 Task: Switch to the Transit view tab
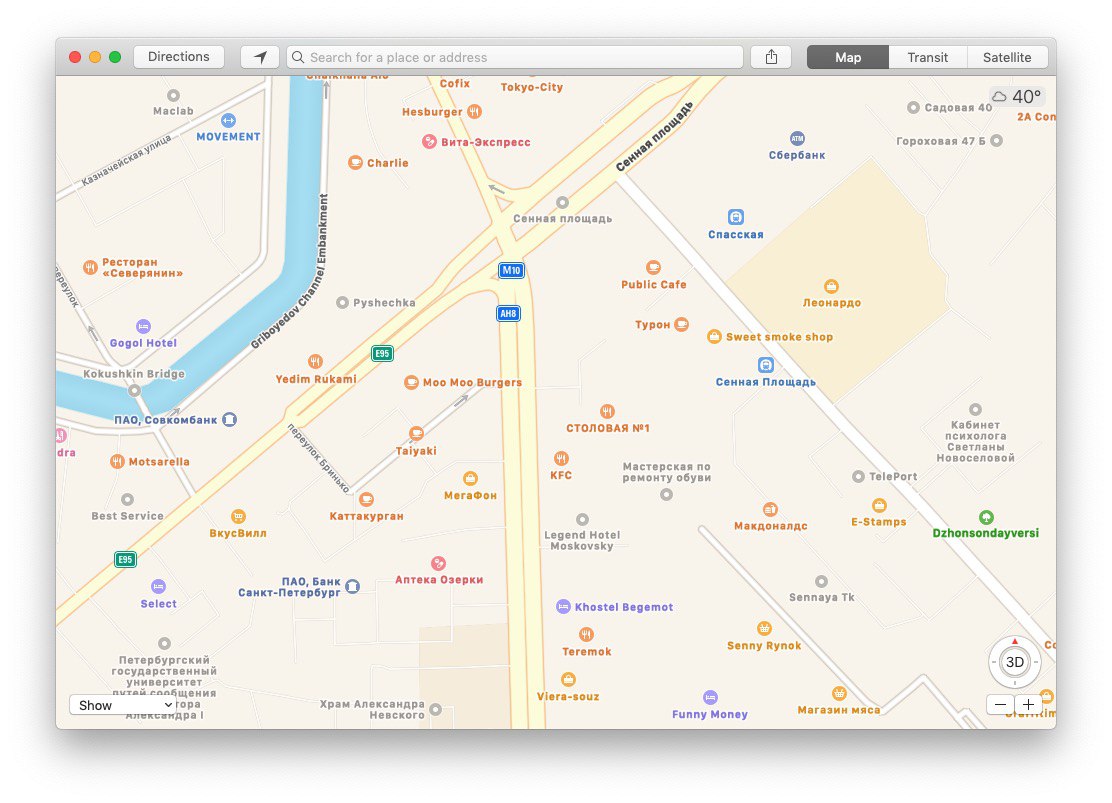point(928,57)
